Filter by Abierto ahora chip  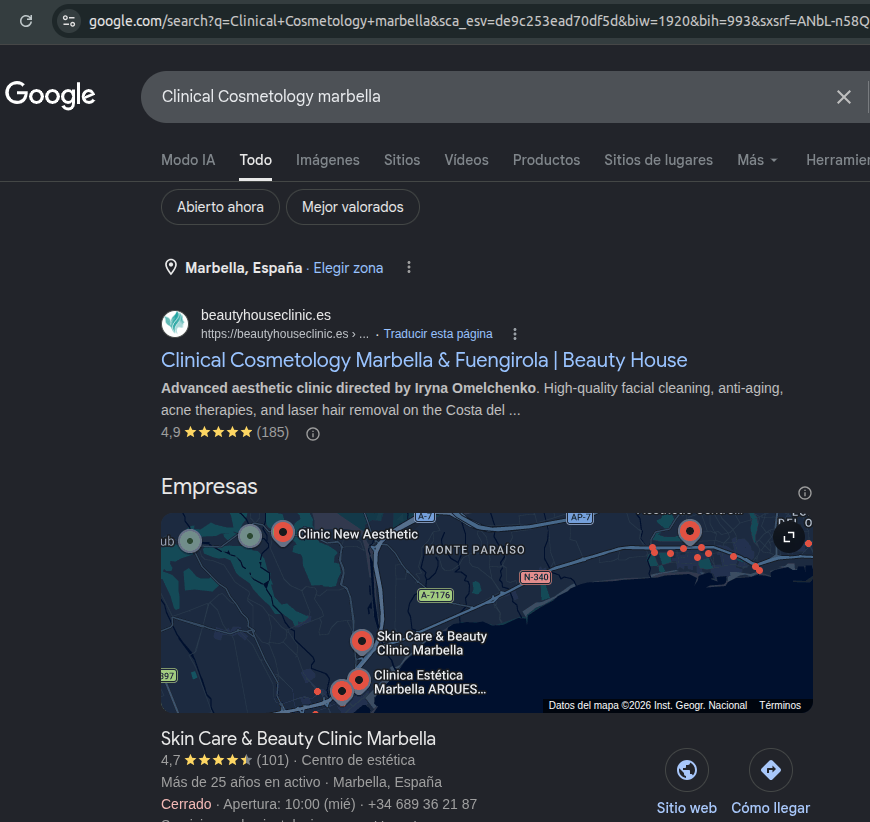(x=220, y=207)
